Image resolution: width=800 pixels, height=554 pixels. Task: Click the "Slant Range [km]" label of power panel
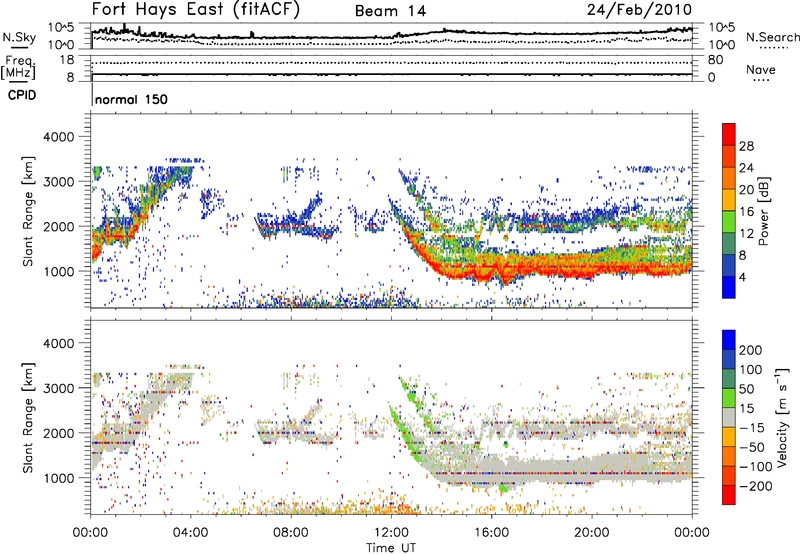coord(28,211)
